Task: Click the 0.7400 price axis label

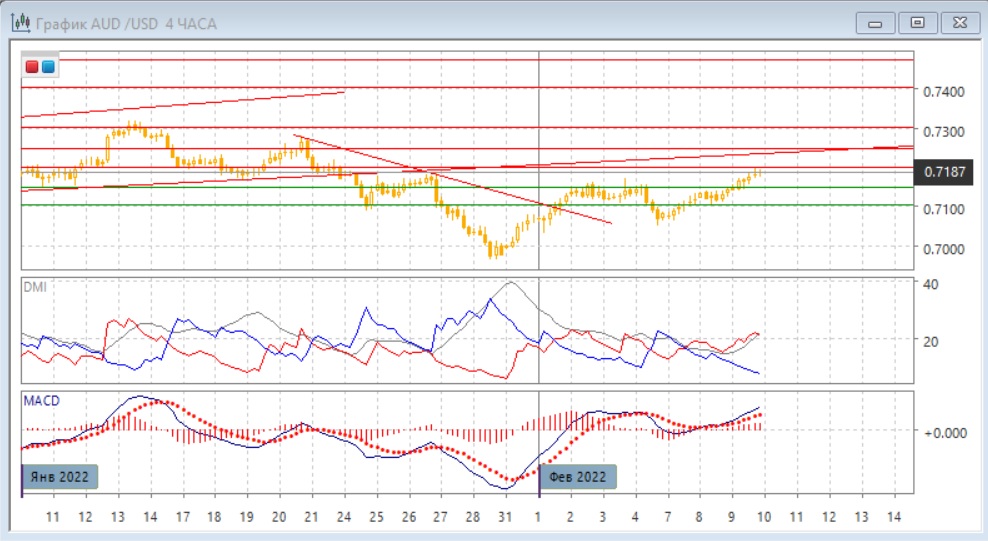Action: pyautogui.click(x=944, y=92)
